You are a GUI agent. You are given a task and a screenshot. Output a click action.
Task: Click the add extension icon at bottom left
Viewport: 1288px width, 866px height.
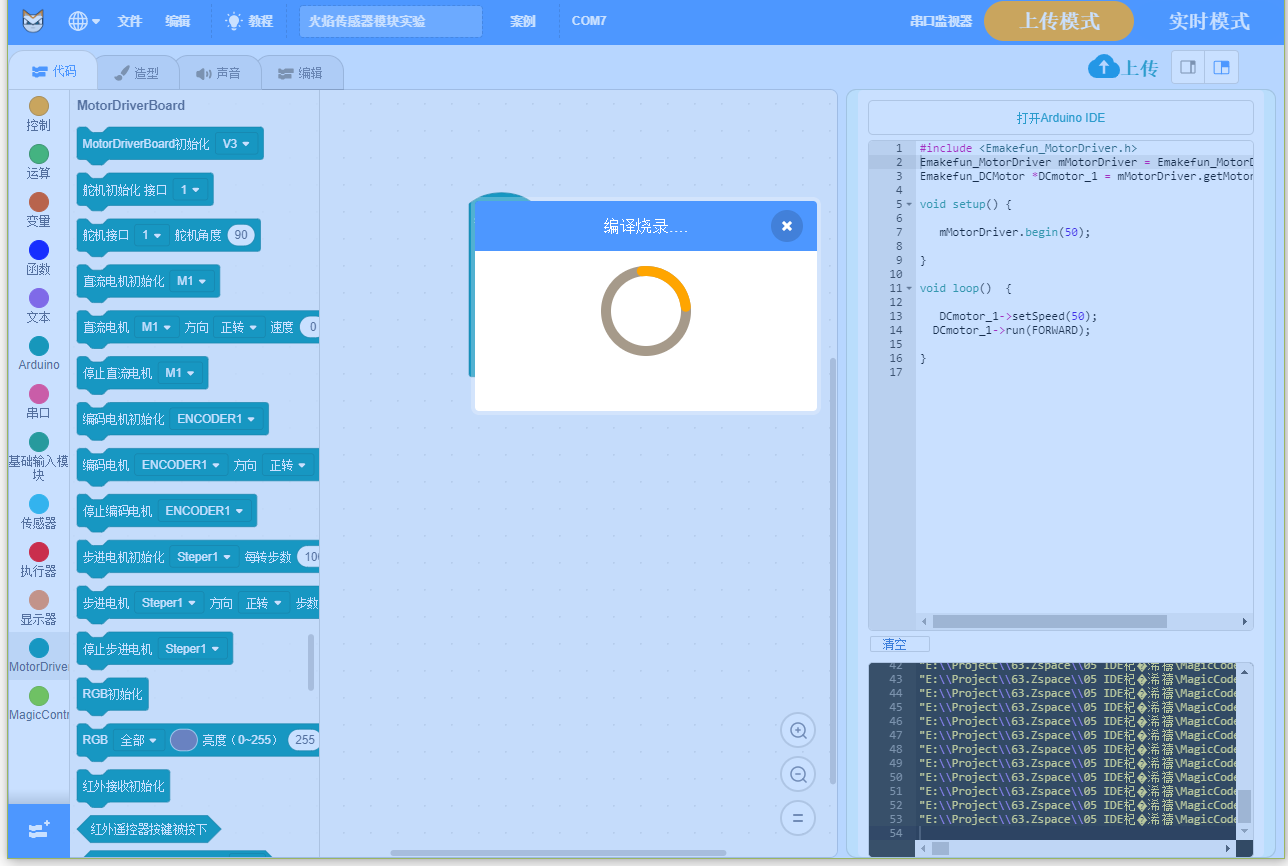click(39, 830)
